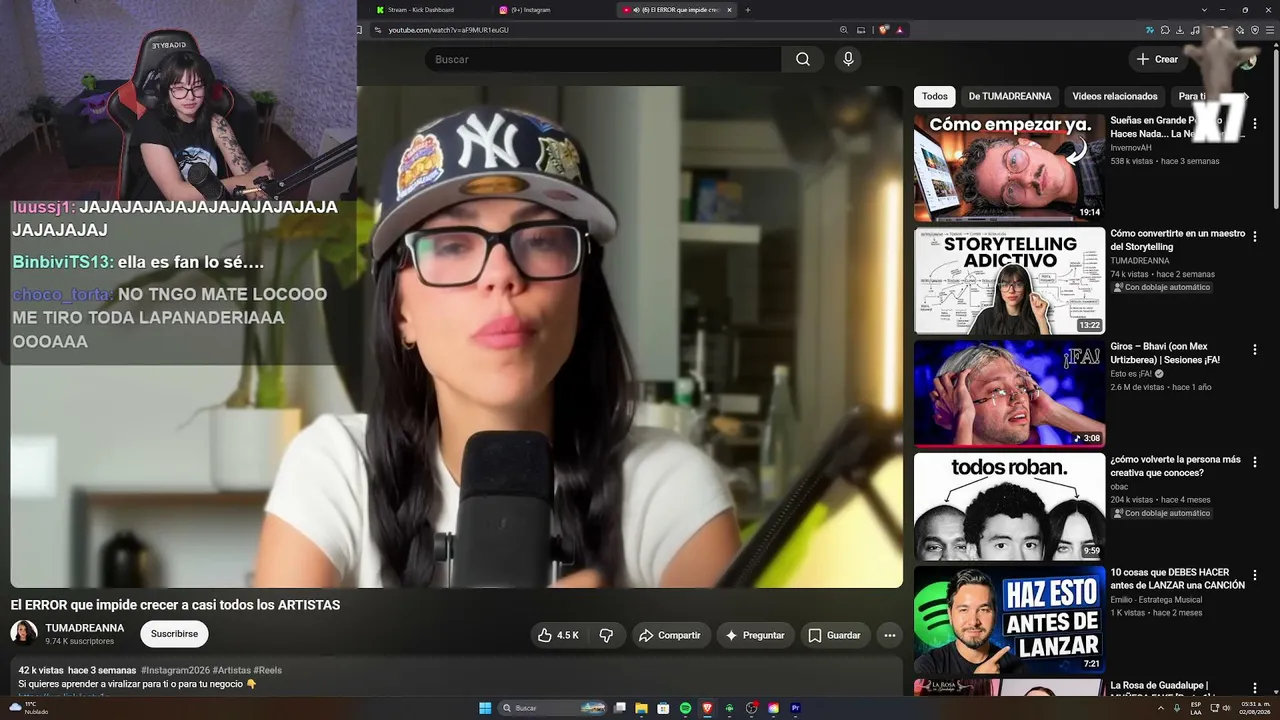
Task: Open the Brave VPN shield icon
Action: click(1255, 30)
